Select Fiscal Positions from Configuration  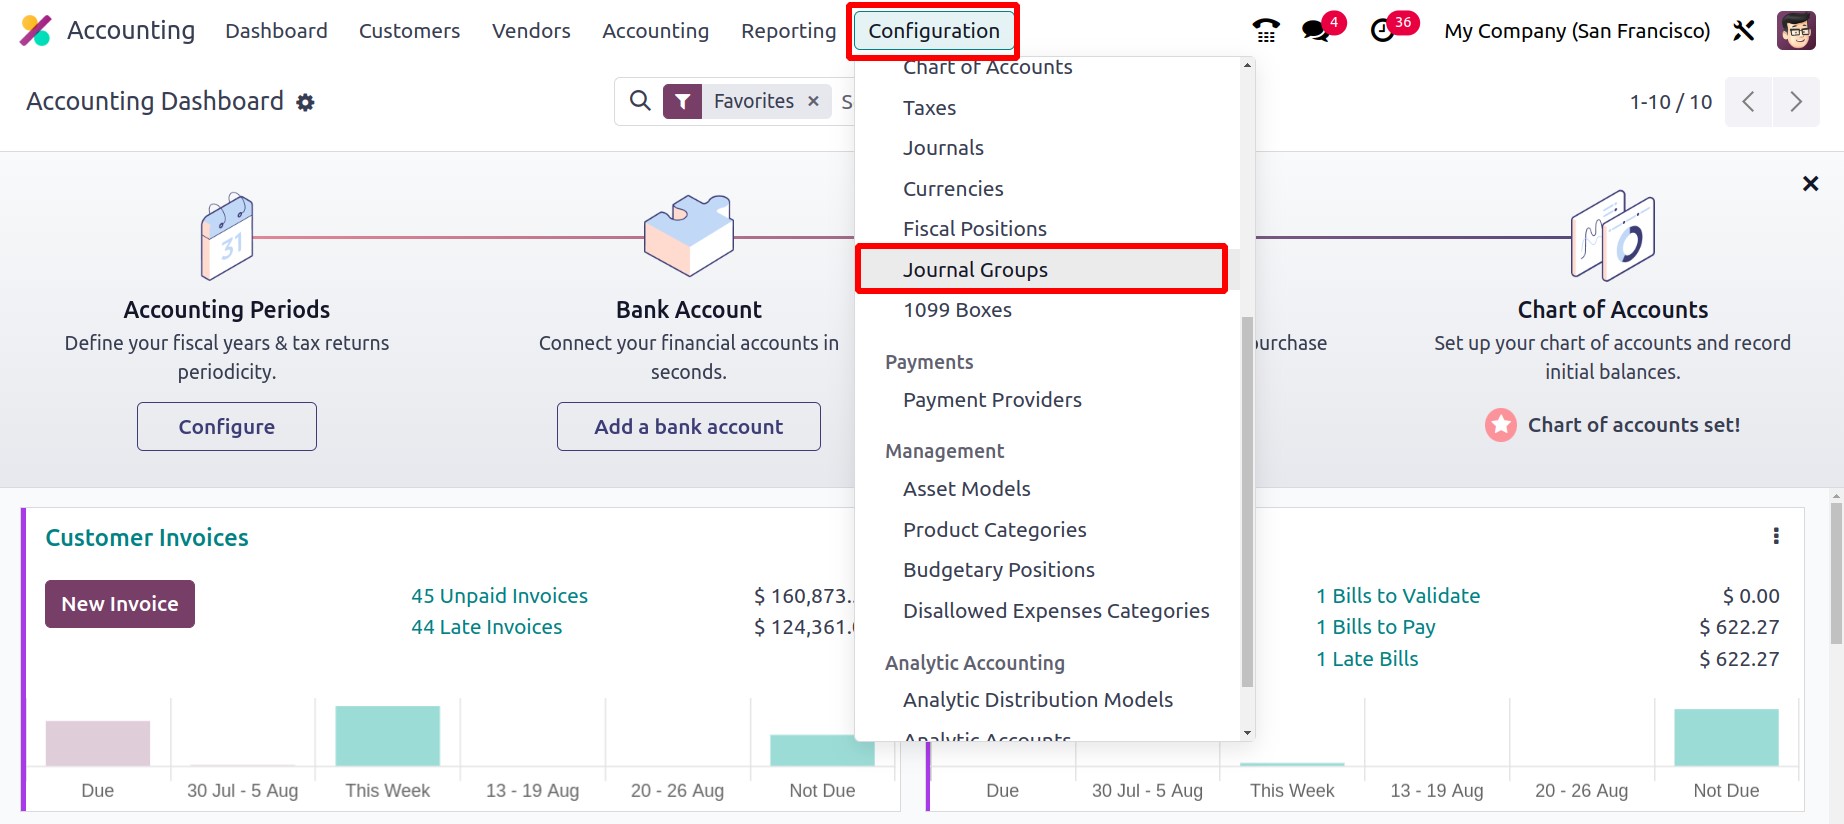[x=975, y=229]
